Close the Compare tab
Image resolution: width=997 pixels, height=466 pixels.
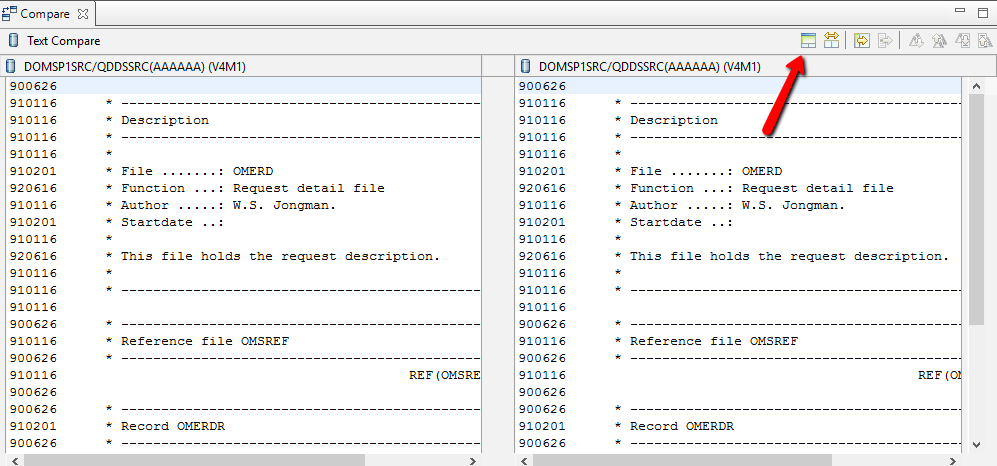click(83, 14)
